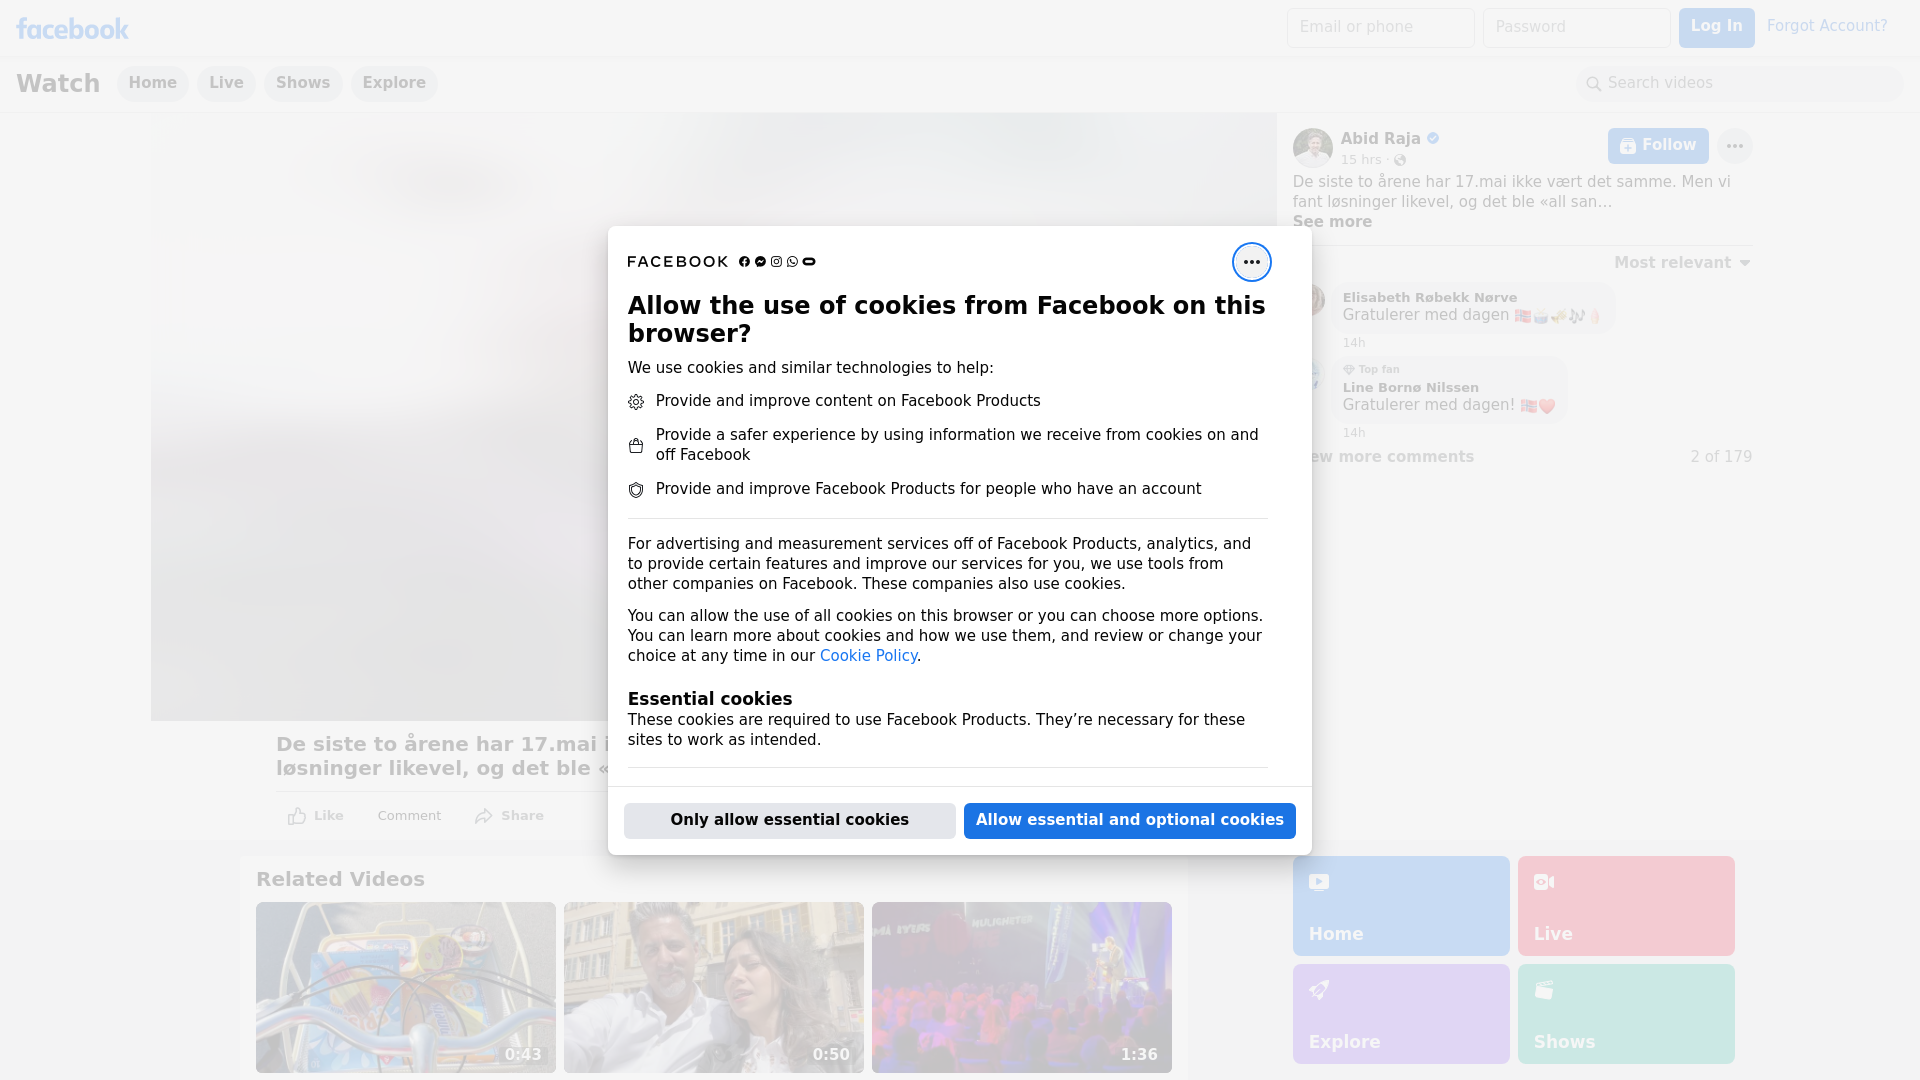1920x1080 pixels.
Task: Focus the Password field
Action: point(1576,28)
